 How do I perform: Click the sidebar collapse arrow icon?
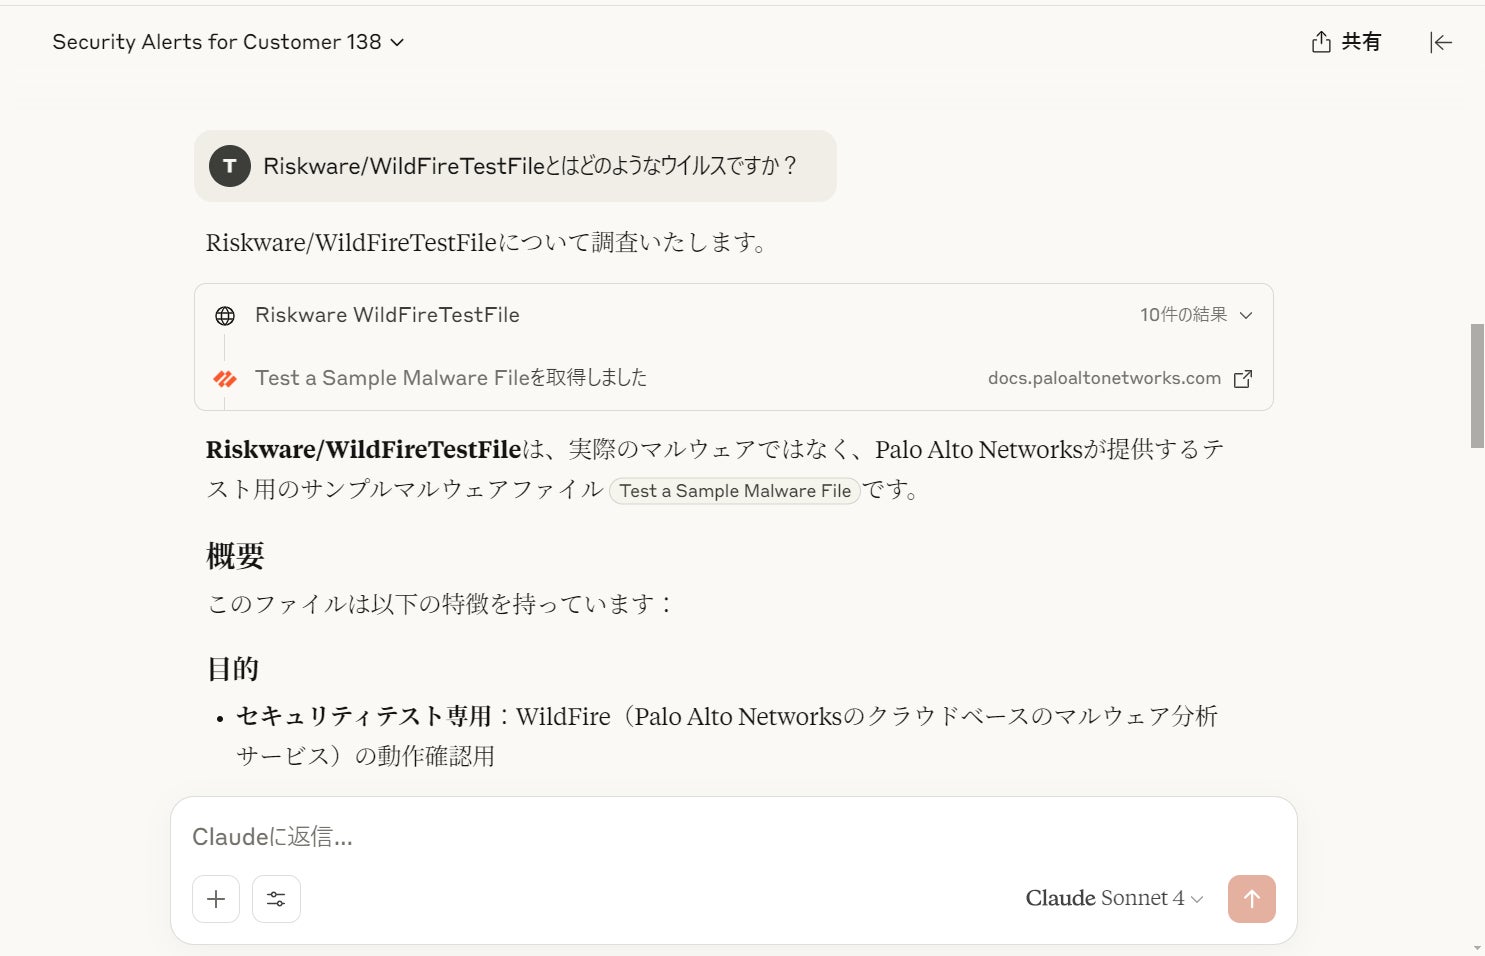[1440, 42]
